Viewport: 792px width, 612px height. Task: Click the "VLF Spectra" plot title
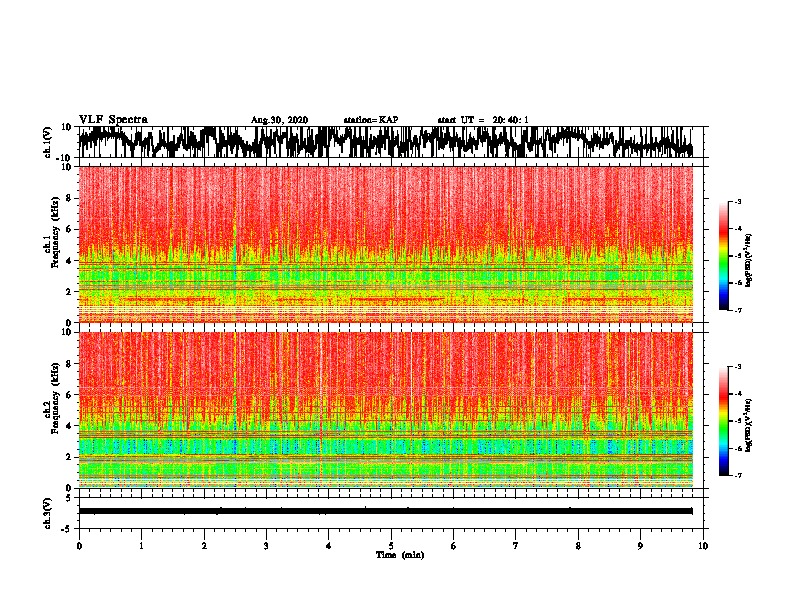coord(113,119)
